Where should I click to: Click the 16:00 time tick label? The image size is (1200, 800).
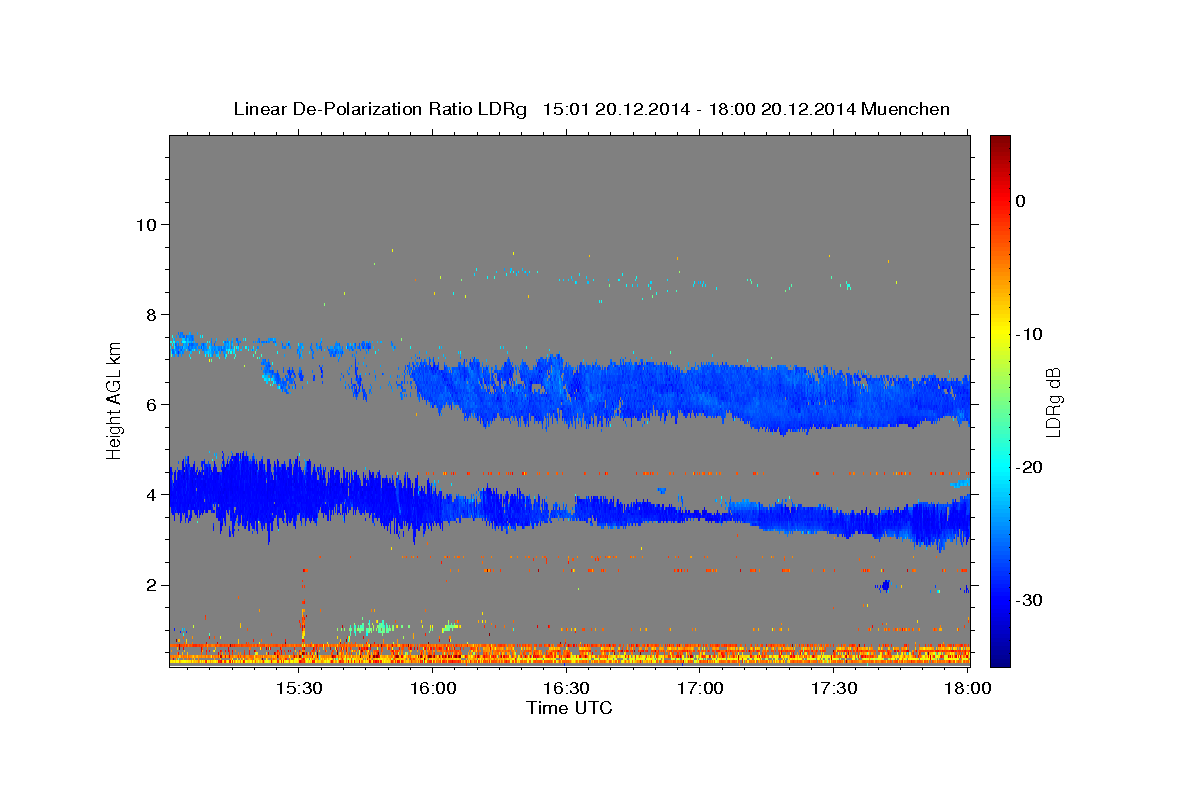click(x=433, y=689)
